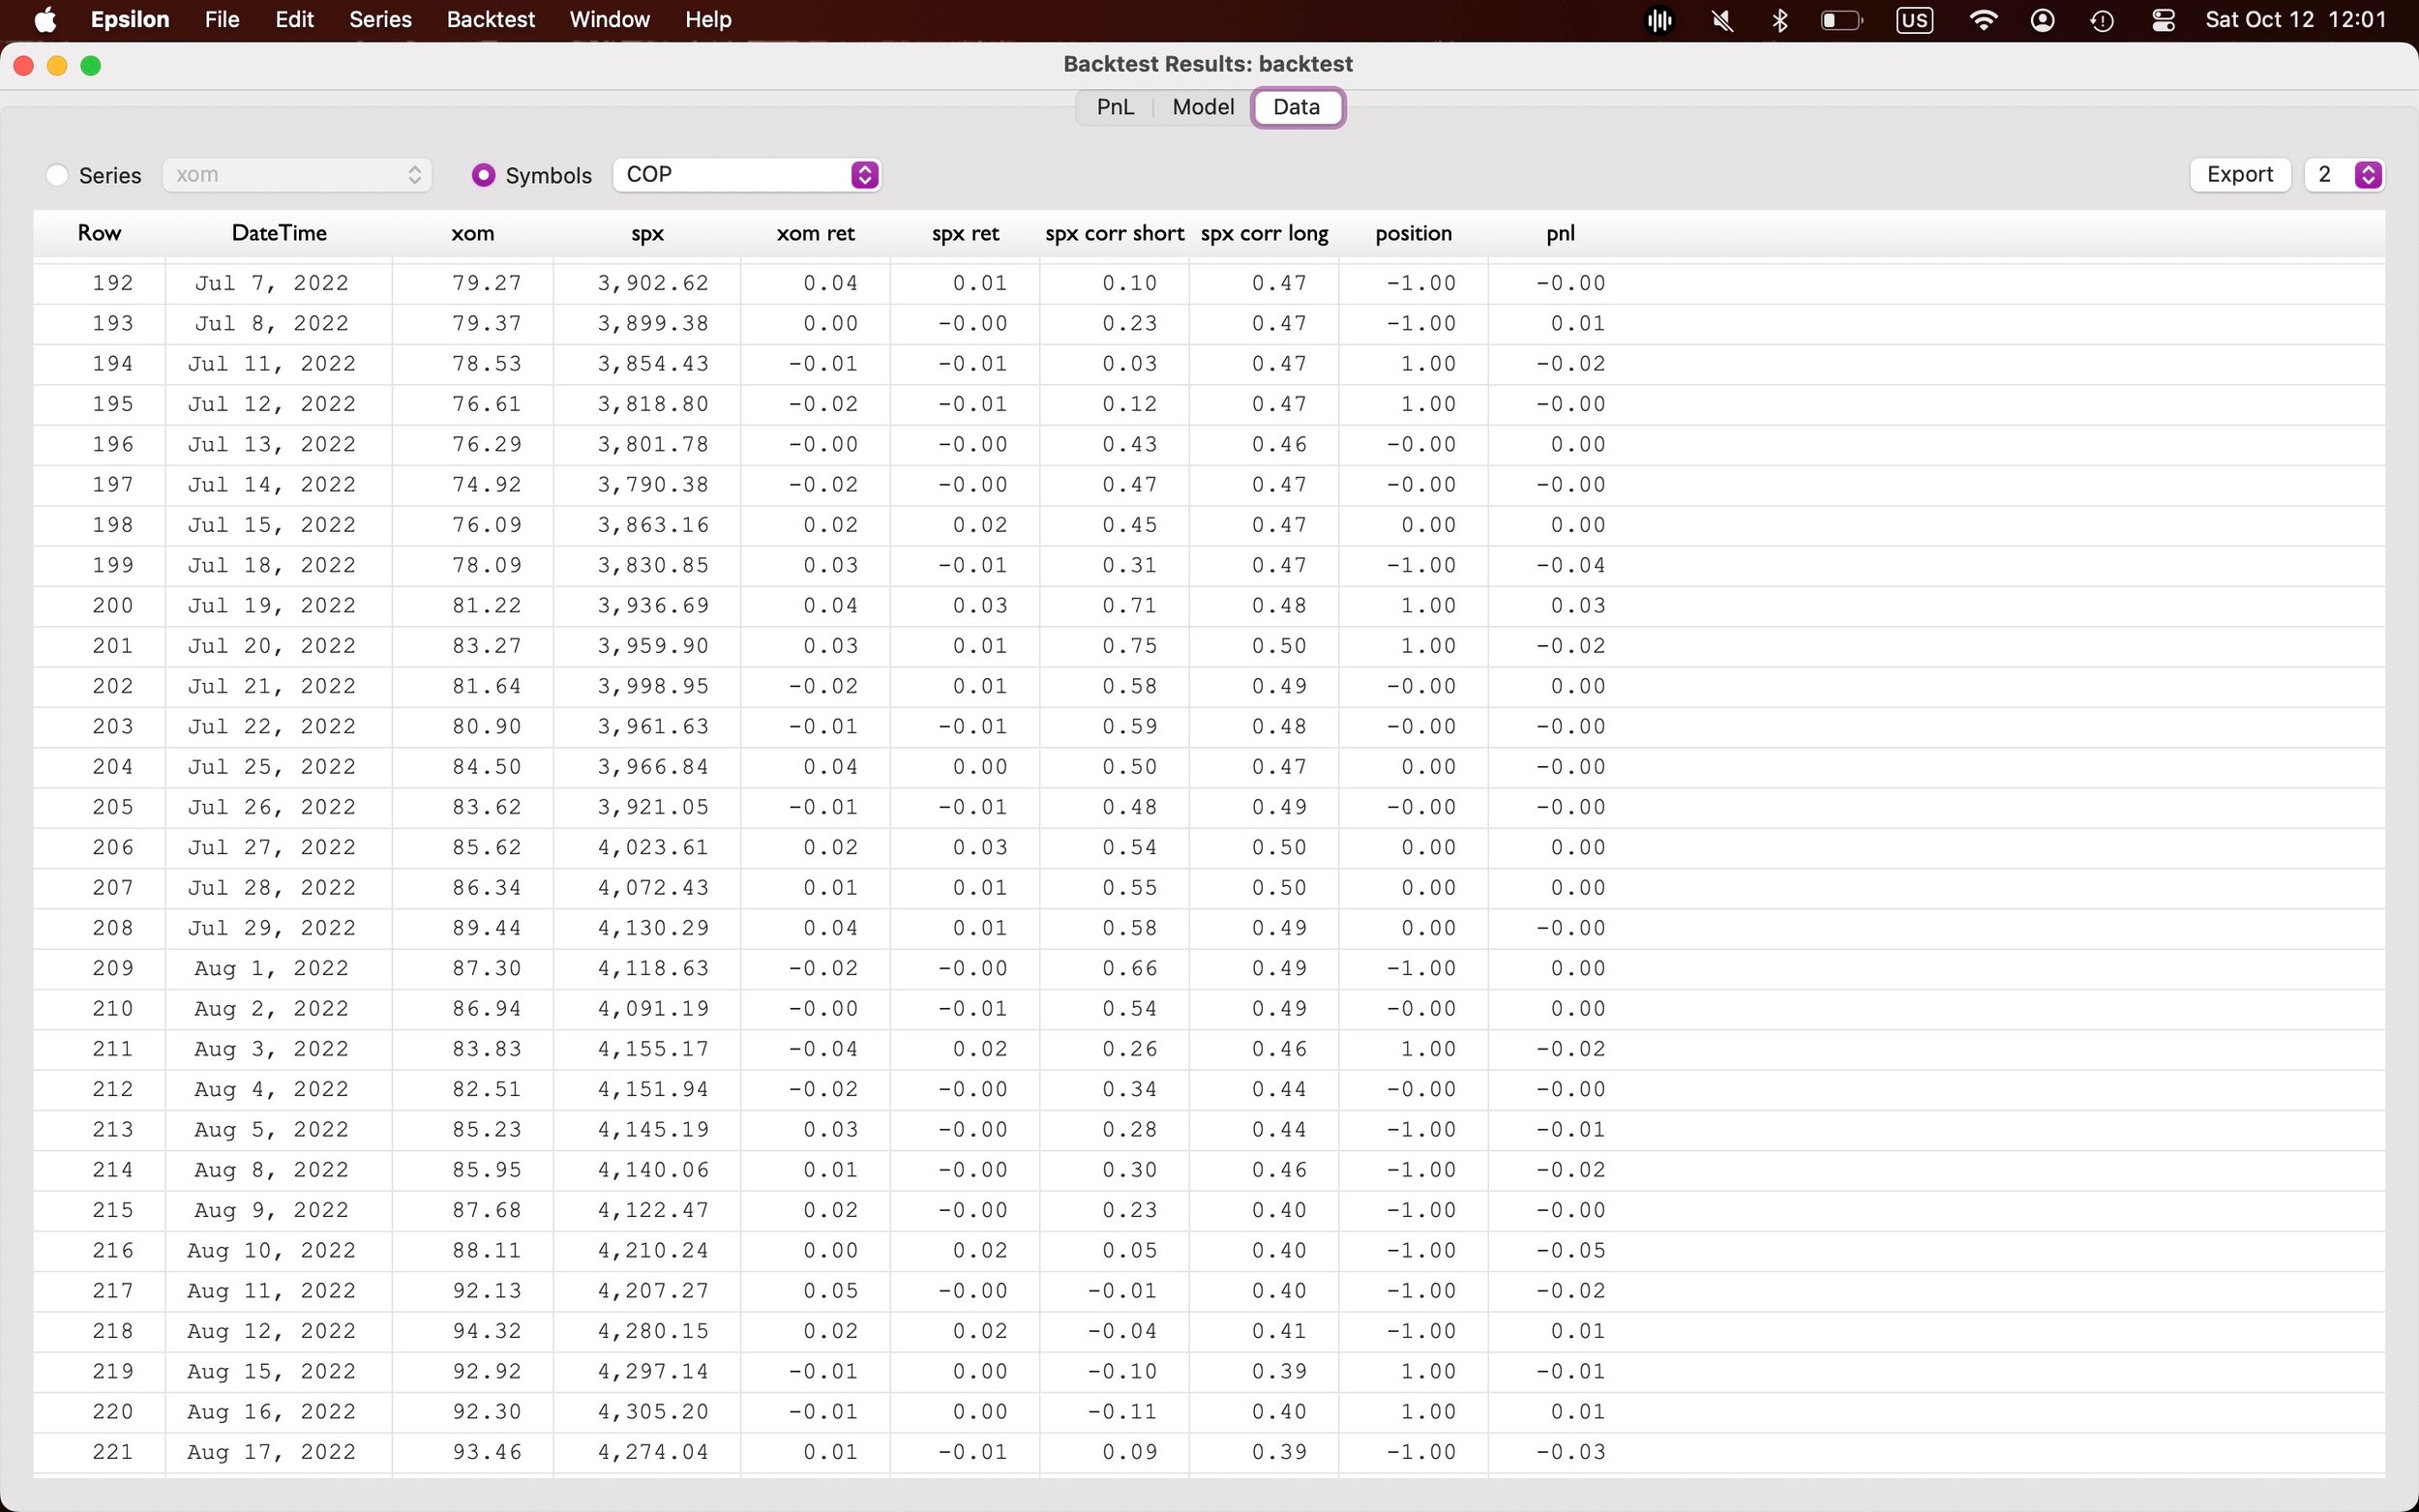Click spx value 3,801.78
Viewport: 2419px width, 1512px height.
coord(653,444)
